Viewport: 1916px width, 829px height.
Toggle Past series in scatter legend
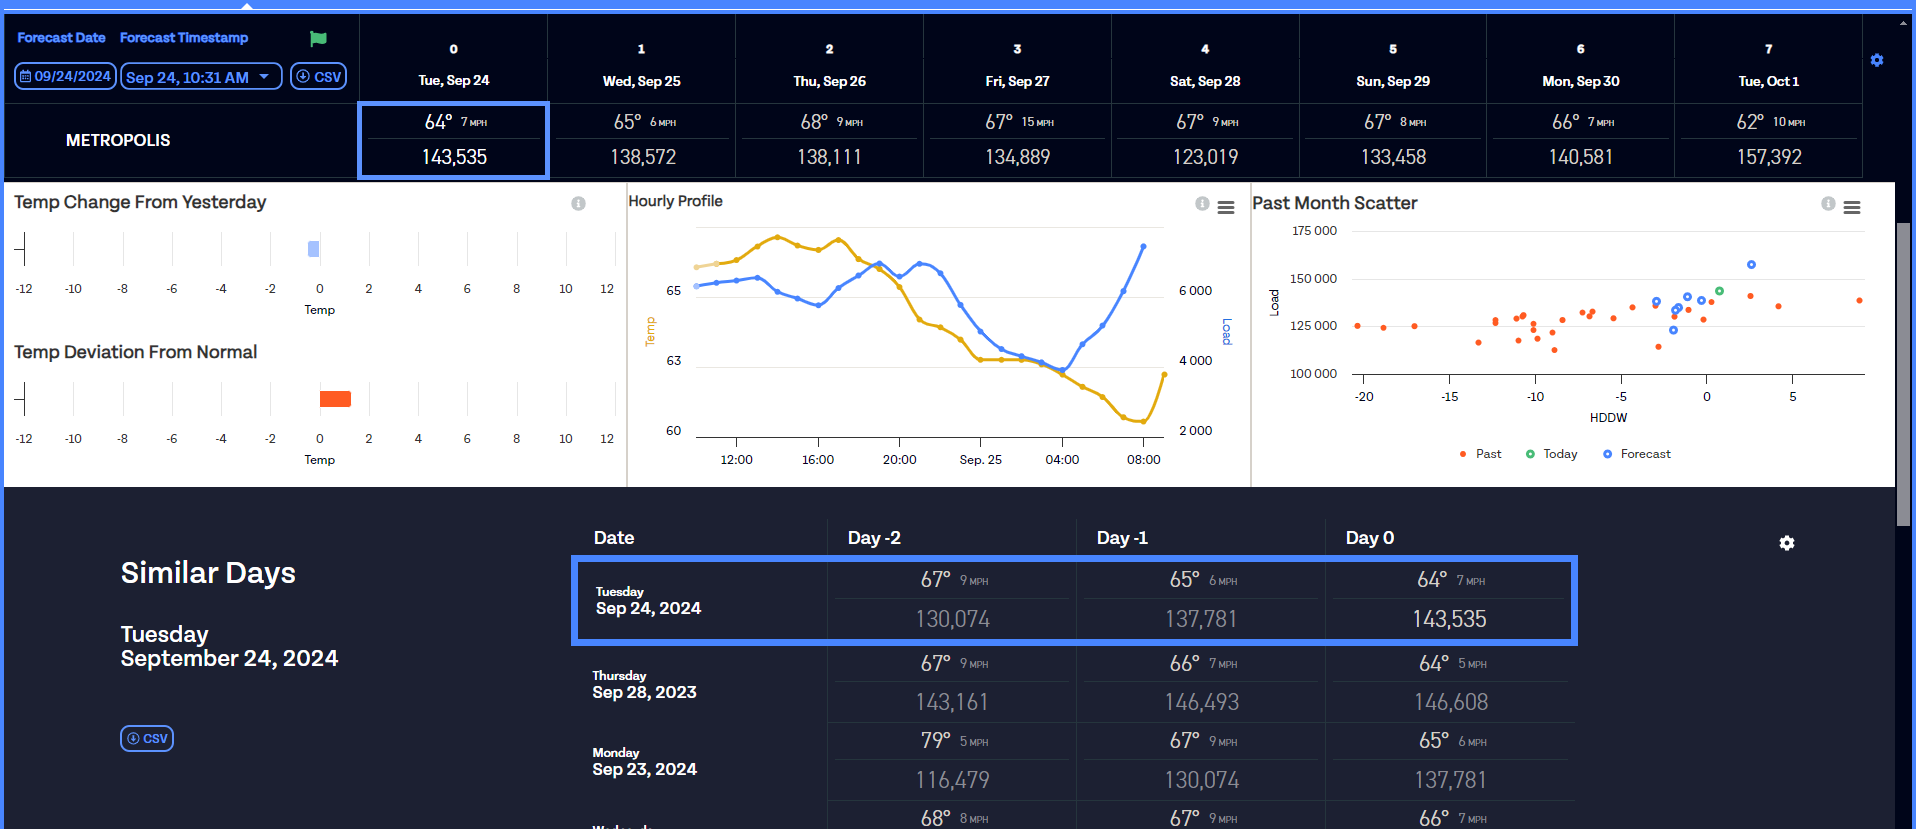(x=1480, y=454)
